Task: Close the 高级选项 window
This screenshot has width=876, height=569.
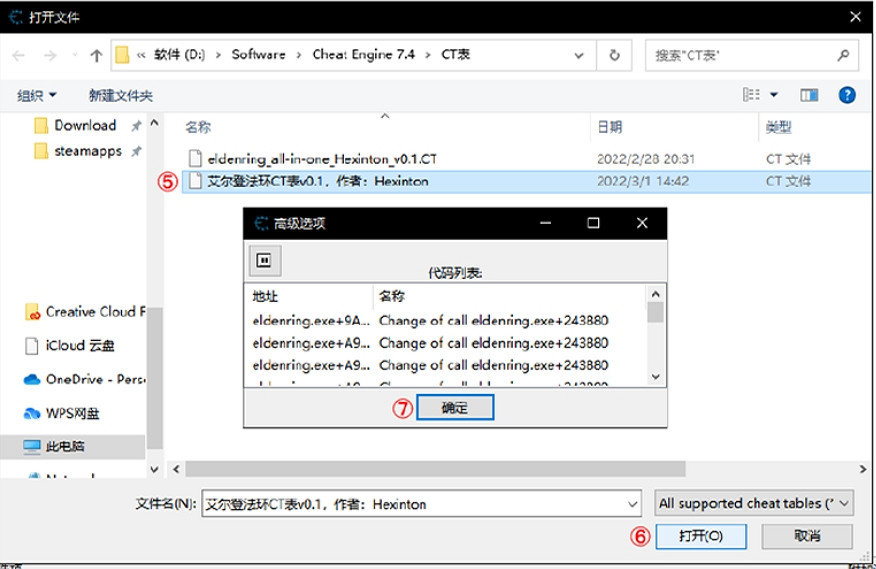Action: click(x=642, y=223)
